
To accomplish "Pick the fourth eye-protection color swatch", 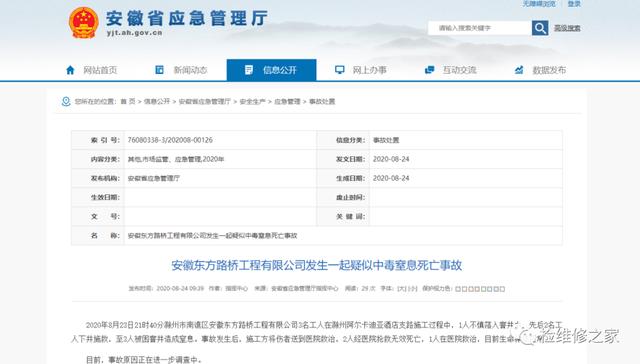I will (477, 289).
